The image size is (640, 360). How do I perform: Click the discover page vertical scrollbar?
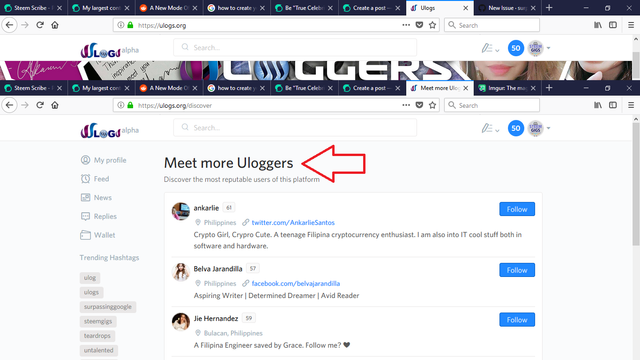[636, 184]
